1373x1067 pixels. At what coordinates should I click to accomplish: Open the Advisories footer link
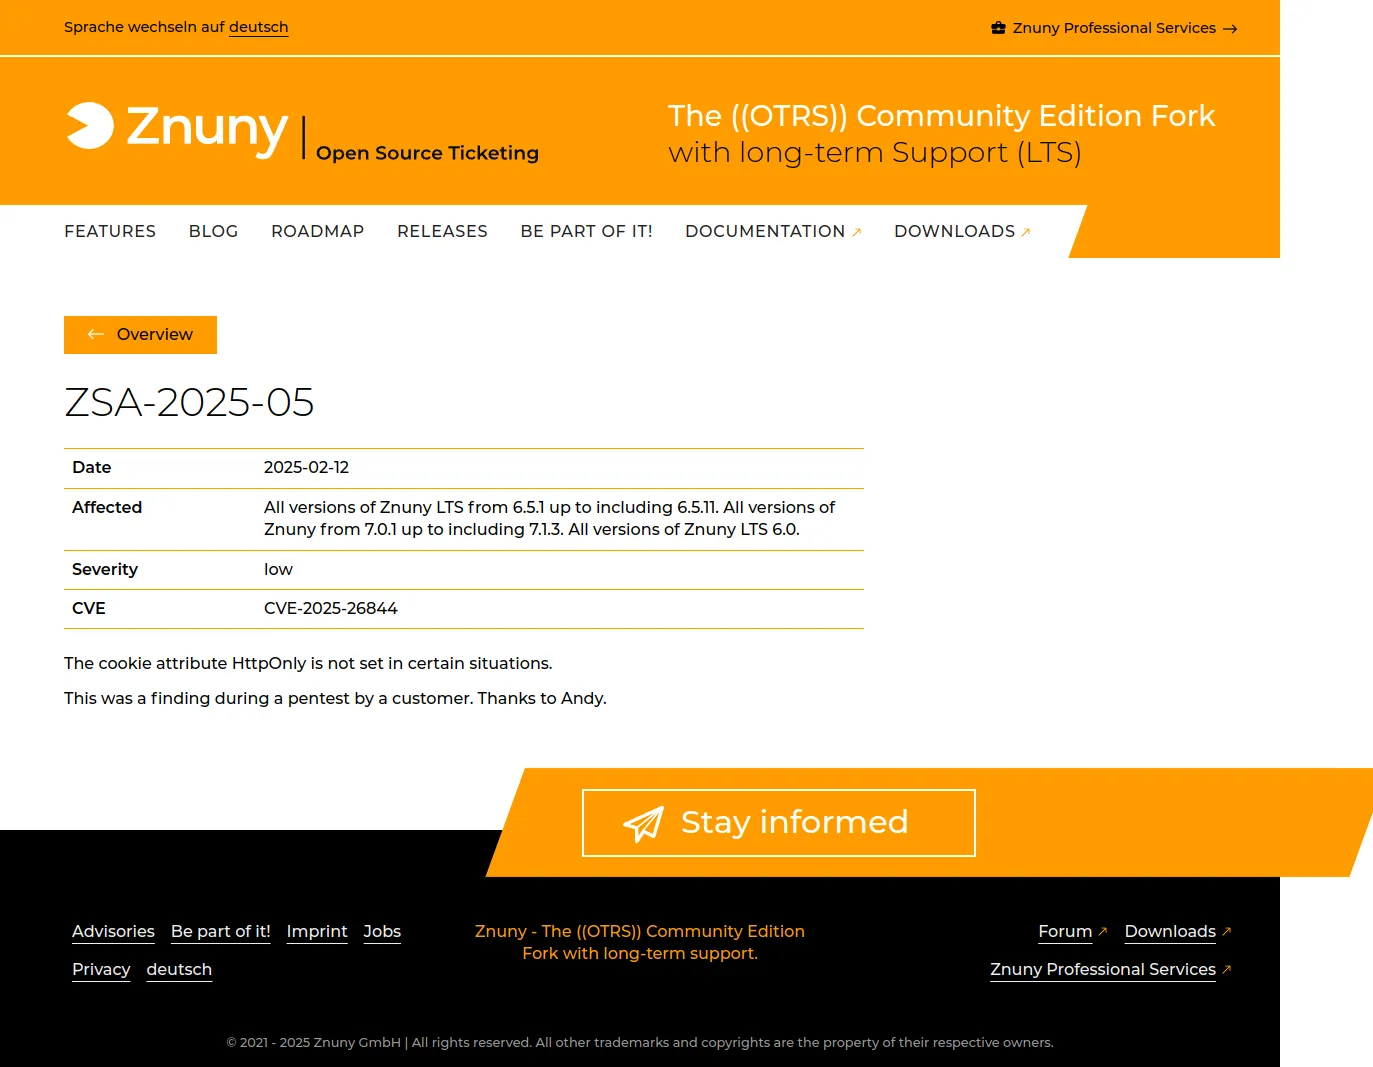113,931
